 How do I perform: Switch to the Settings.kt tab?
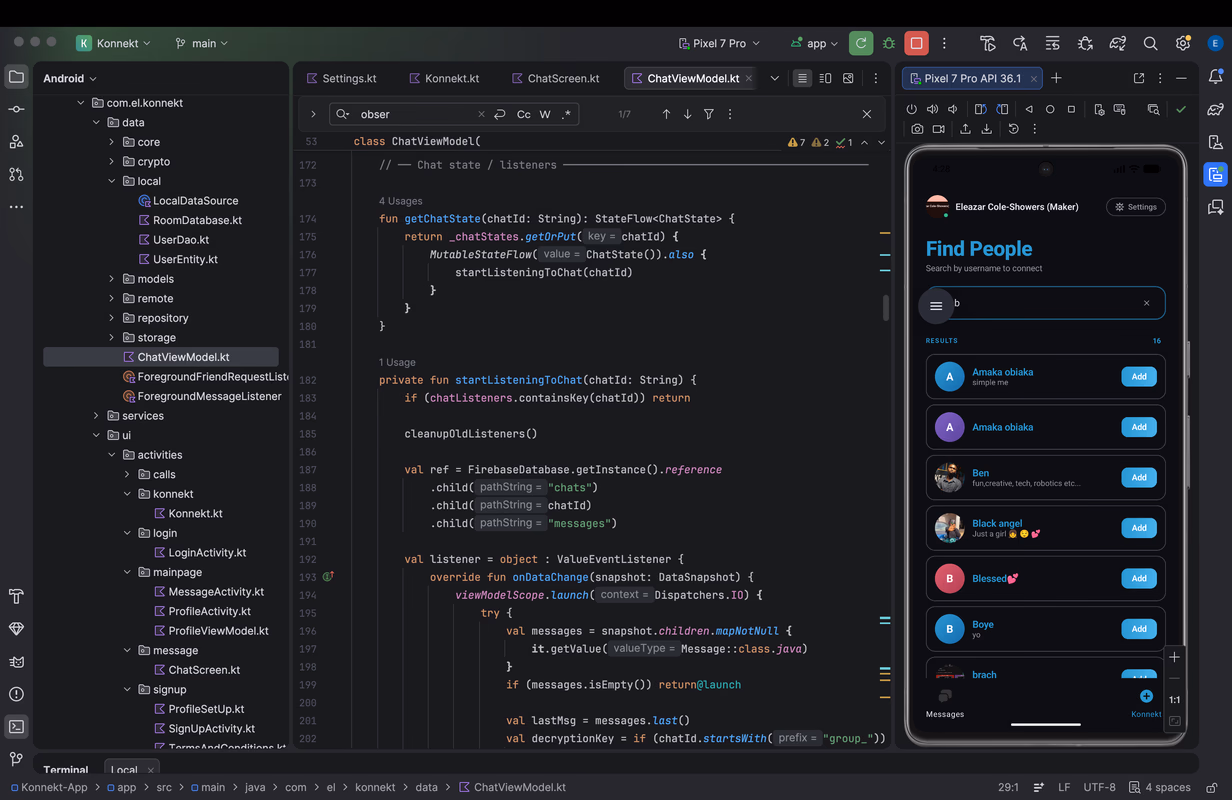pyautogui.click(x=341, y=78)
